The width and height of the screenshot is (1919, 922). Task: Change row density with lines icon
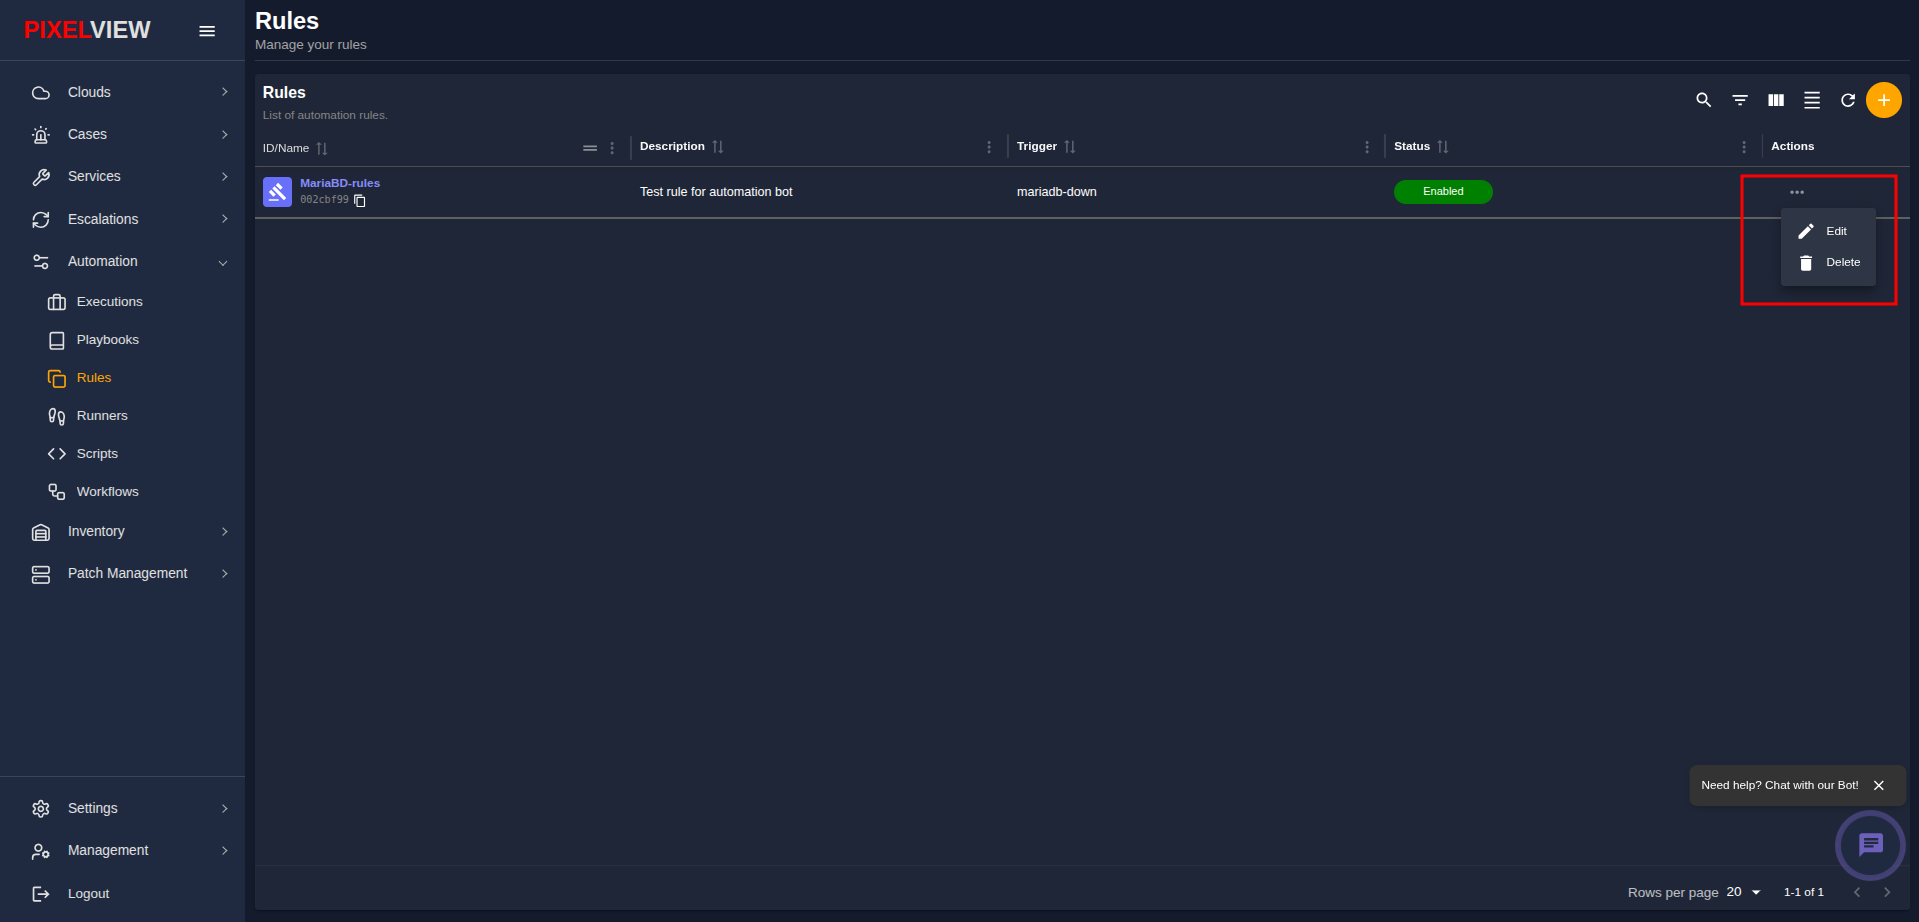click(1812, 100)
